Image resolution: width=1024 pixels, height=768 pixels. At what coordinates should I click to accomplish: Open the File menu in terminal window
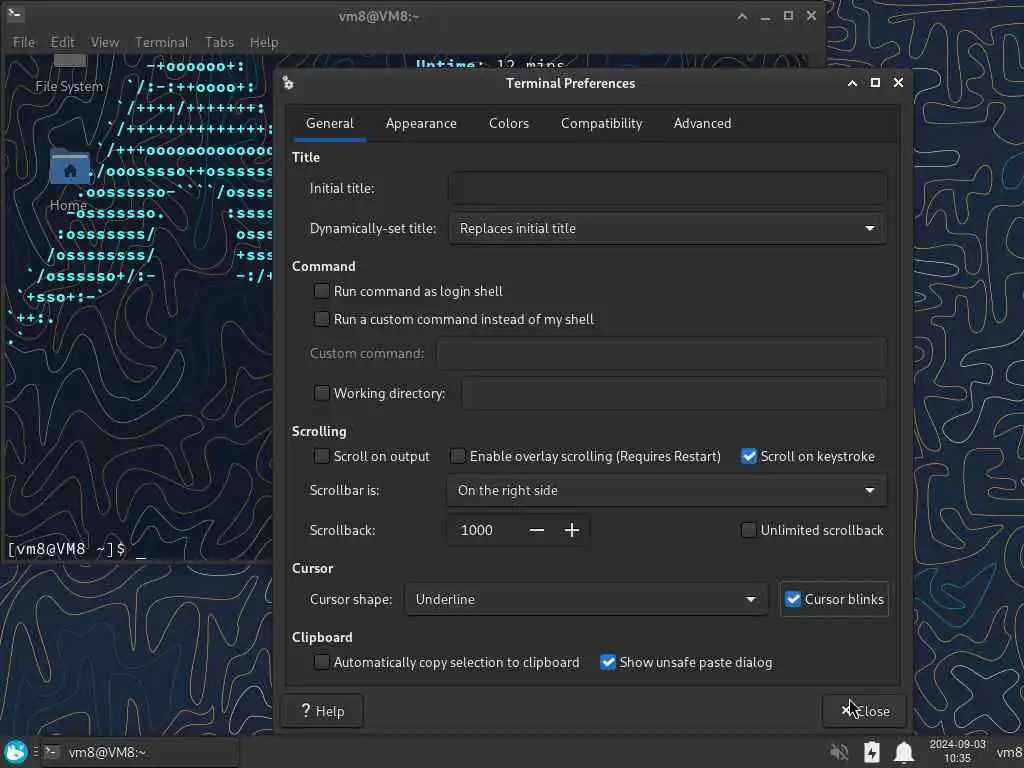pos(24,42)
